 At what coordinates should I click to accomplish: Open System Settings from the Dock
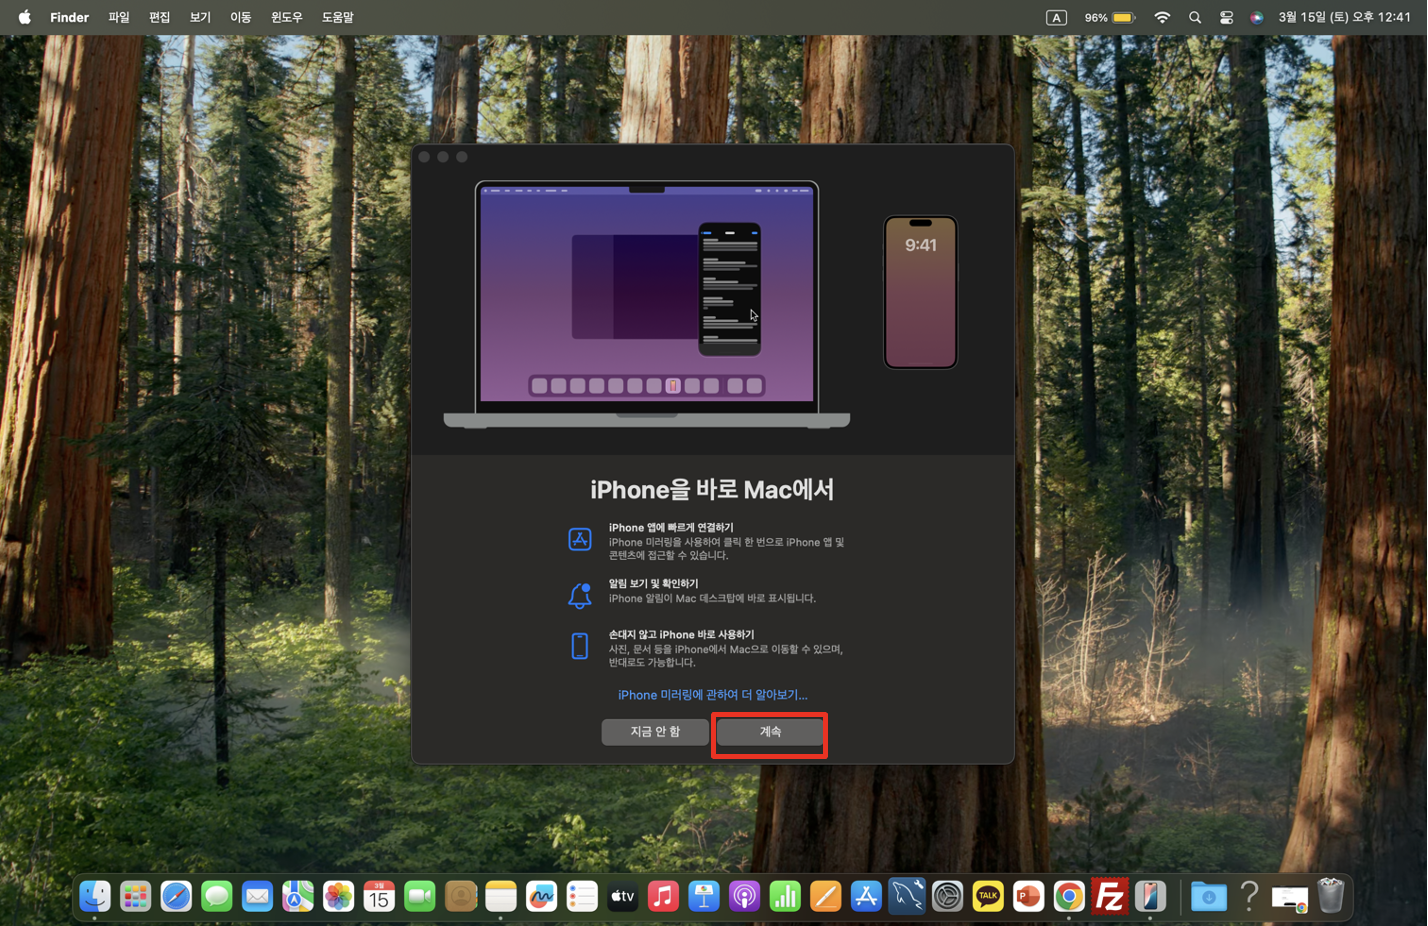tap(948, 897)
